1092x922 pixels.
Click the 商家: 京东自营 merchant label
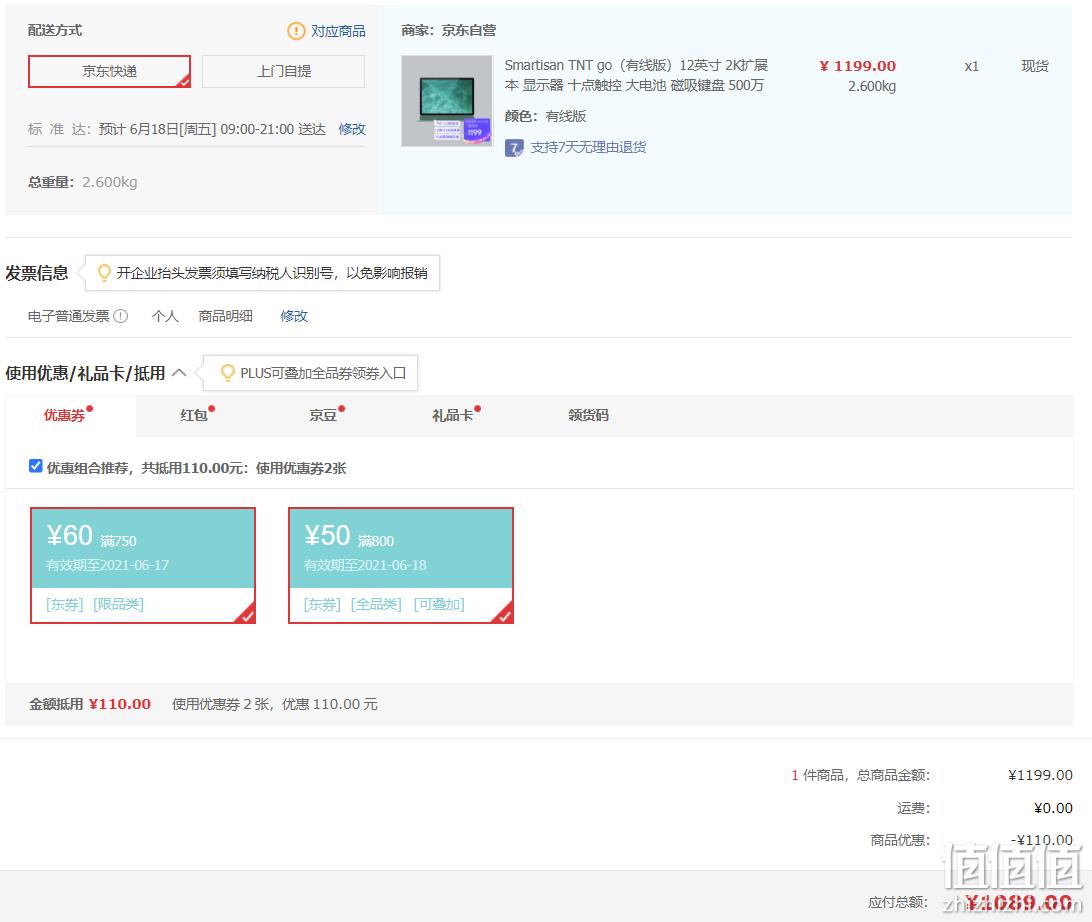(448, 31)
